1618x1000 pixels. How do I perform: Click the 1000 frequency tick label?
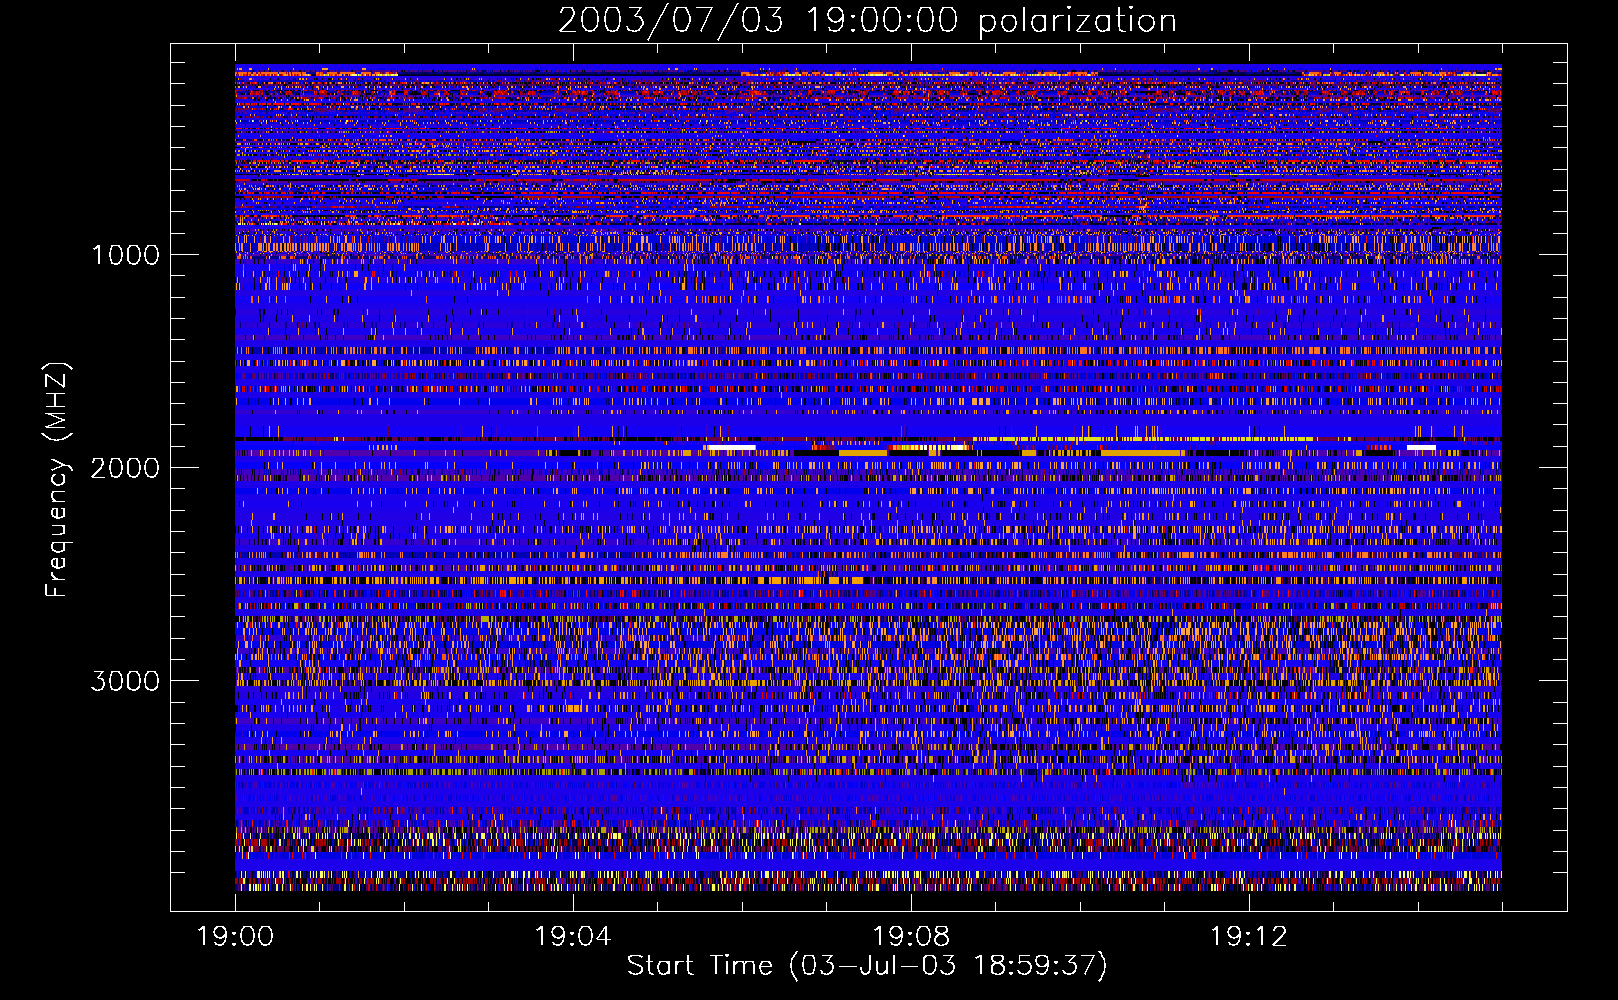pyautogui.click(x=125, y=255)
